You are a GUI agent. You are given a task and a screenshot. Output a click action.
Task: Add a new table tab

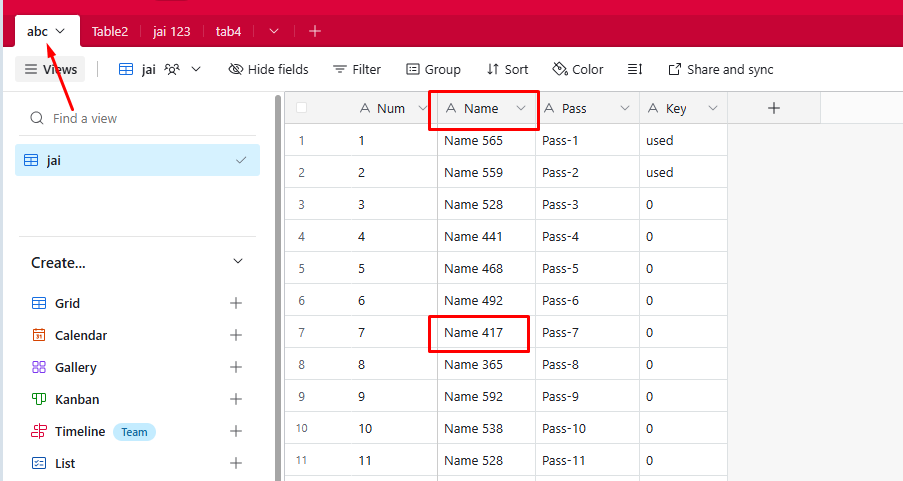pos(315,31)
